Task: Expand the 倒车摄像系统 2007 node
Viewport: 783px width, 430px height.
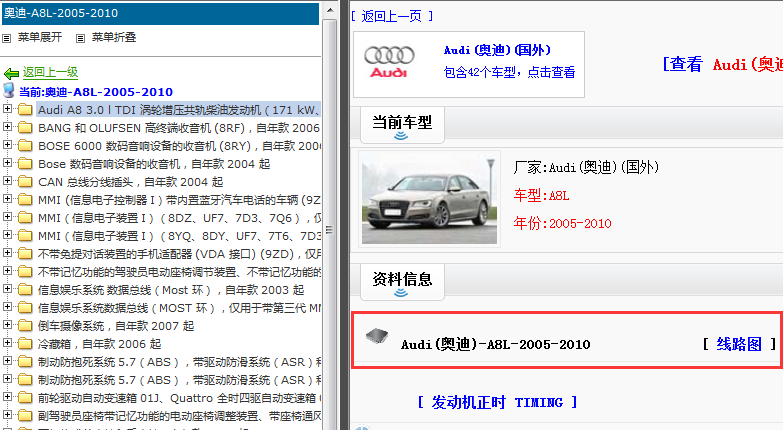Action: click(7, 324)
